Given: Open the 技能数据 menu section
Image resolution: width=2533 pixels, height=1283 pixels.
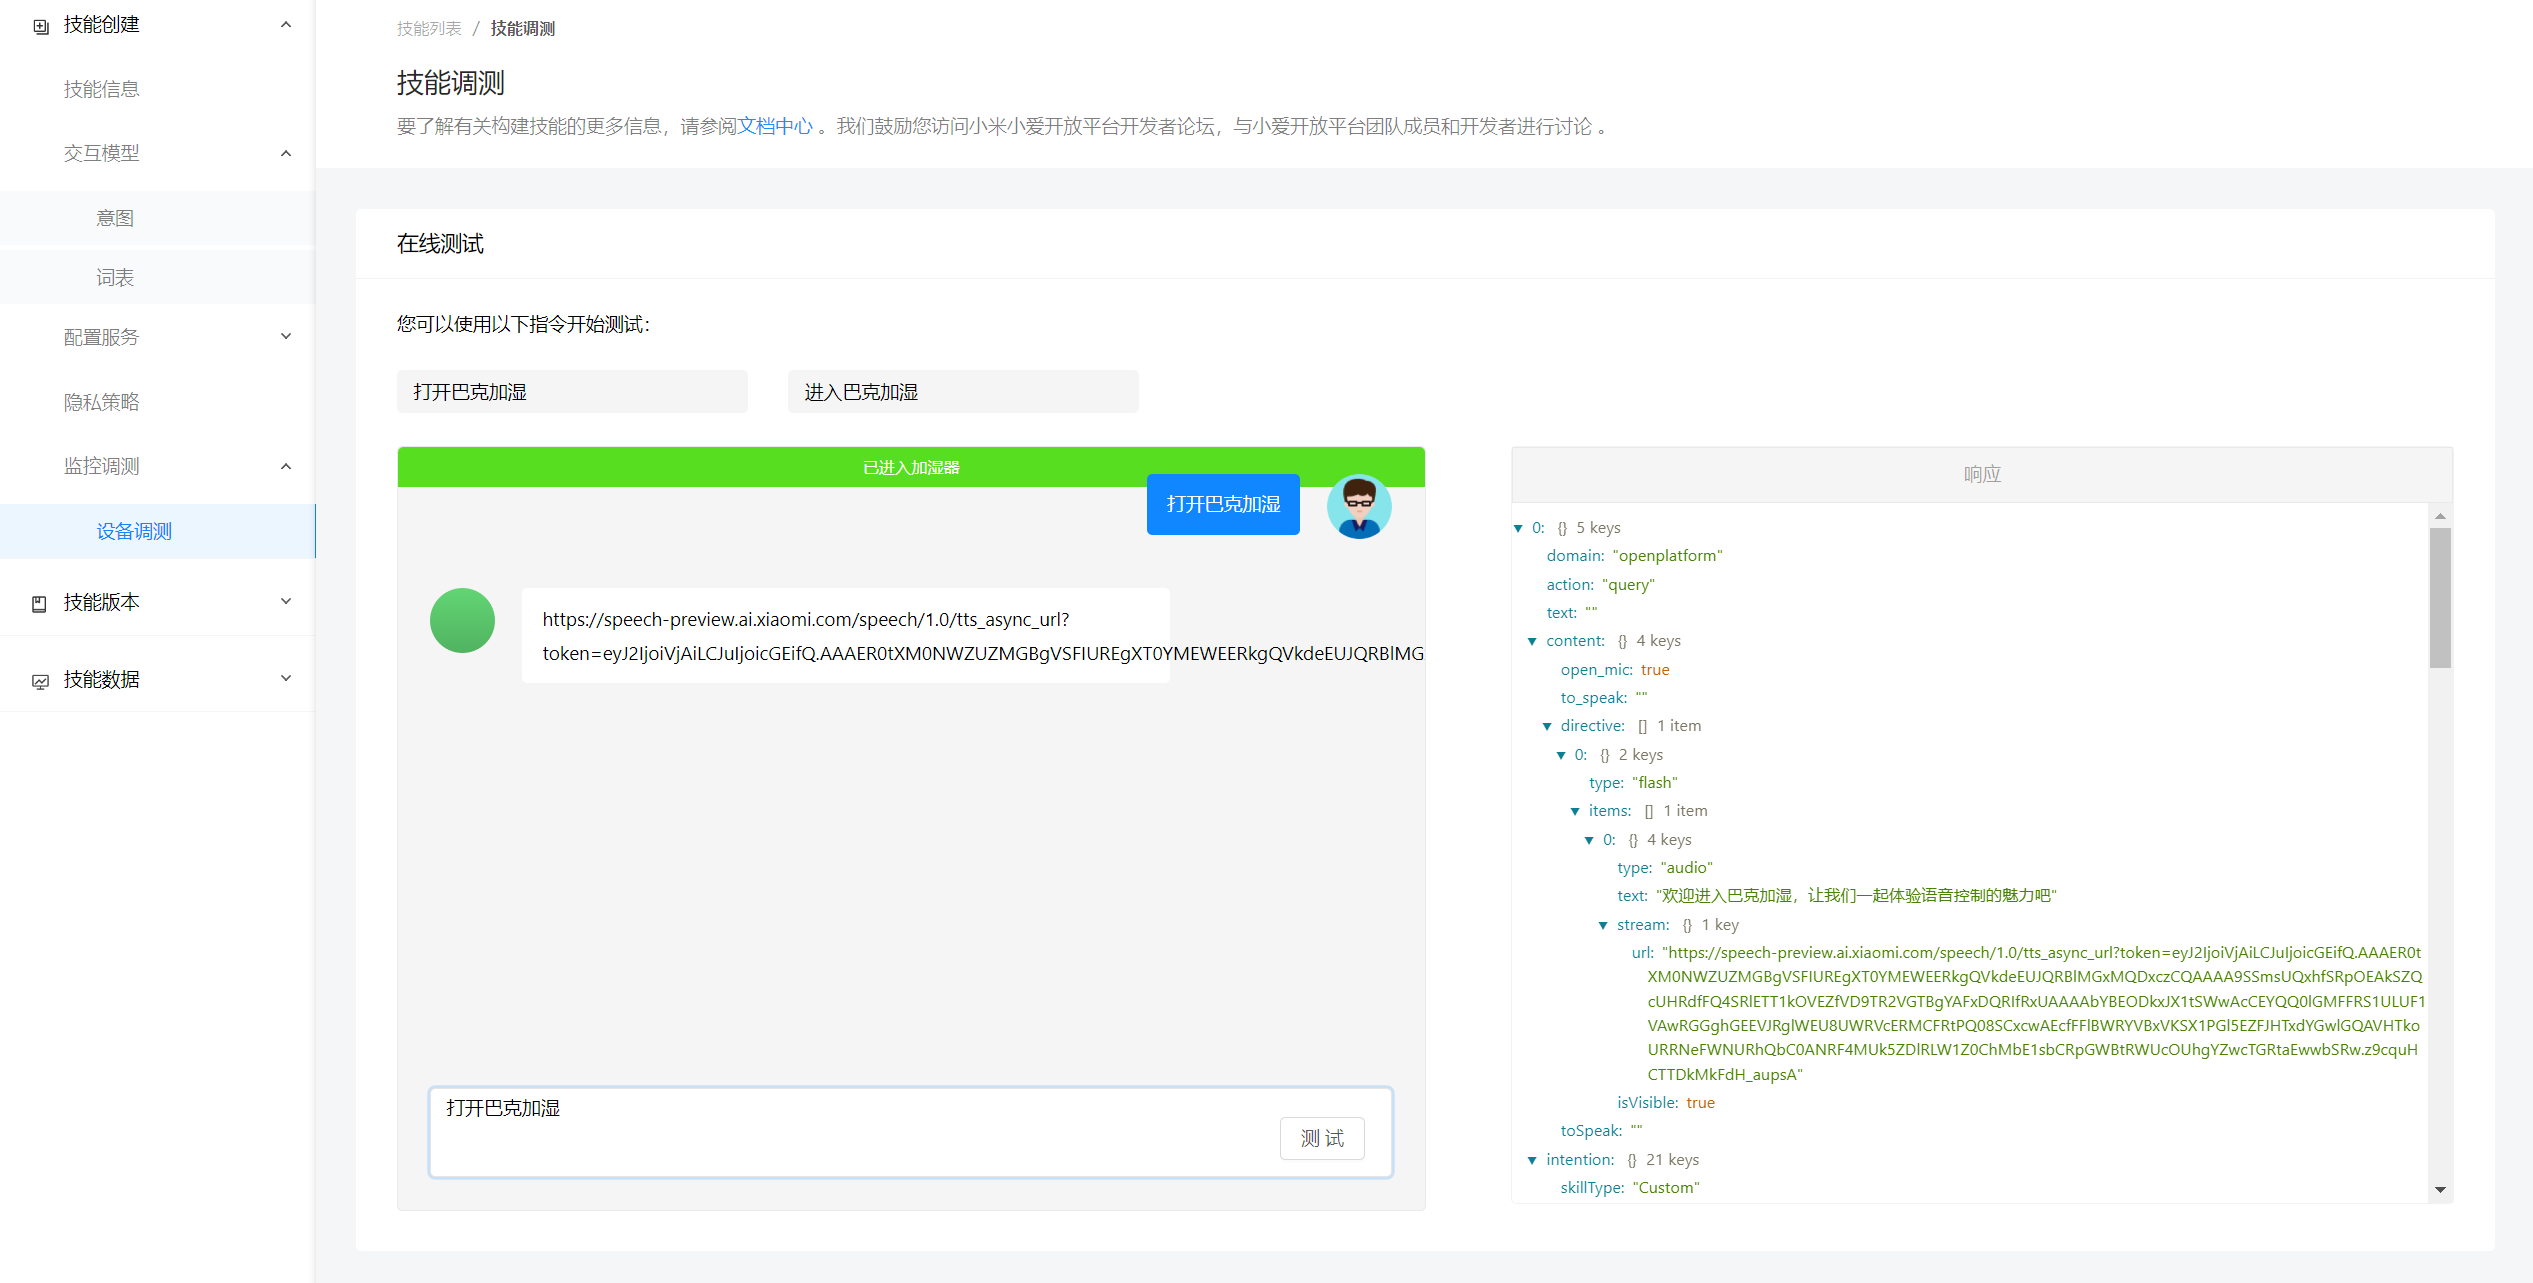Looking at the screenshot, I should [158, 679].
